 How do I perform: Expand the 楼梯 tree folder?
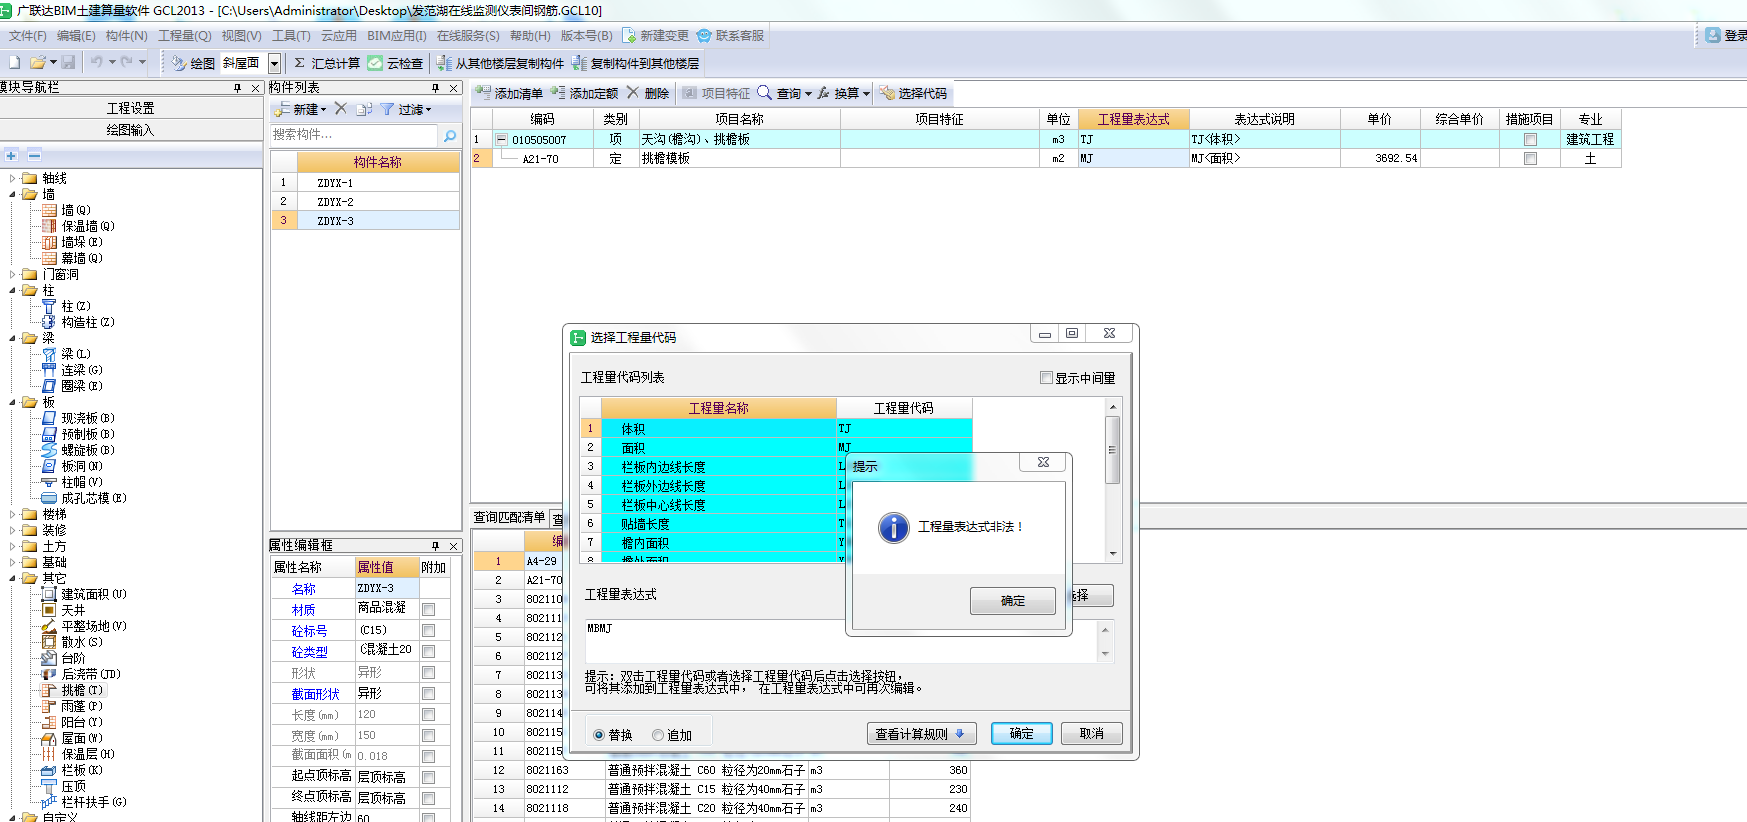13,514
